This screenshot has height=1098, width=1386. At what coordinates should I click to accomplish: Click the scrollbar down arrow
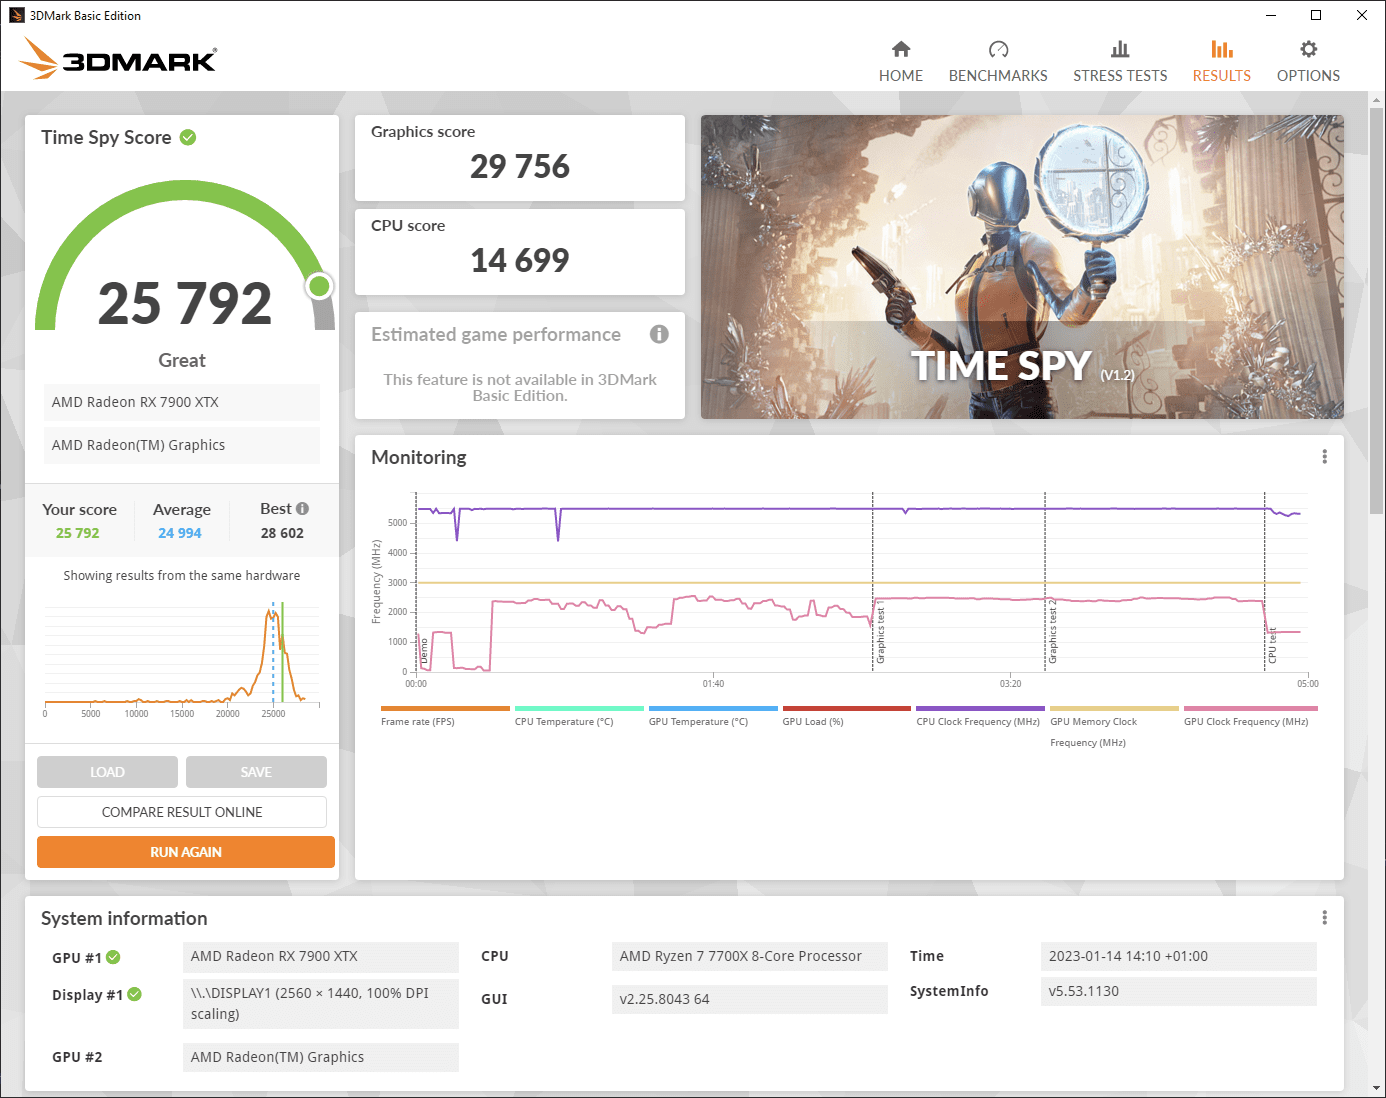(1377, 1088)
